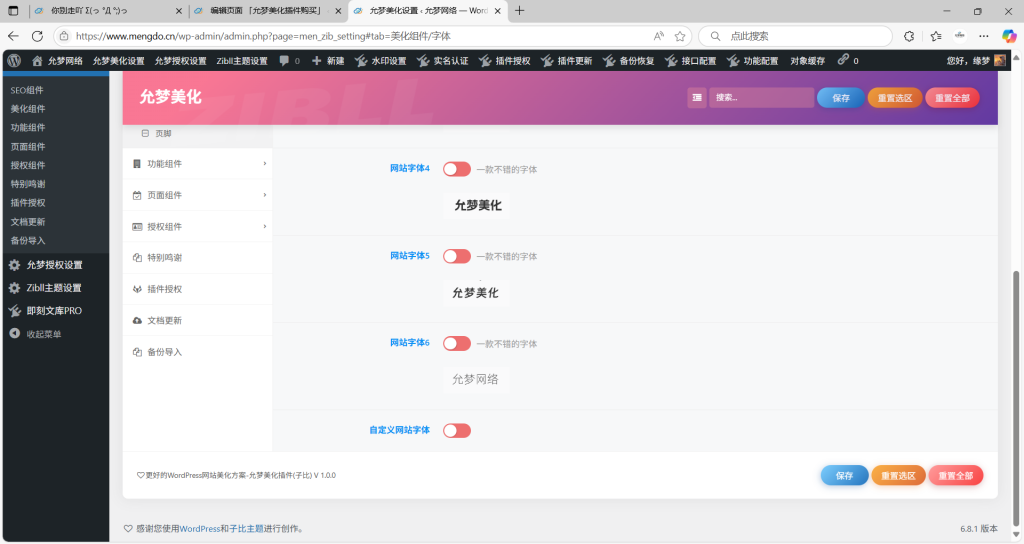
Task: Open the favorites list icon
Action: pyautogui.click(x=936, y=36)
